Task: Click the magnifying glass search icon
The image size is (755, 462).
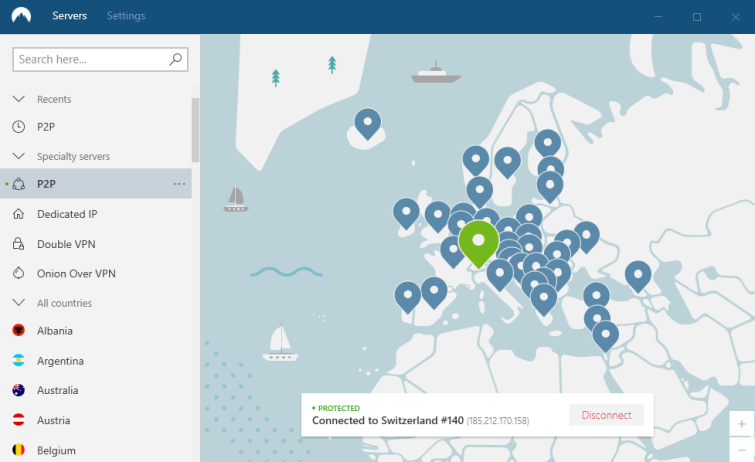Action: tap(175, 59)
